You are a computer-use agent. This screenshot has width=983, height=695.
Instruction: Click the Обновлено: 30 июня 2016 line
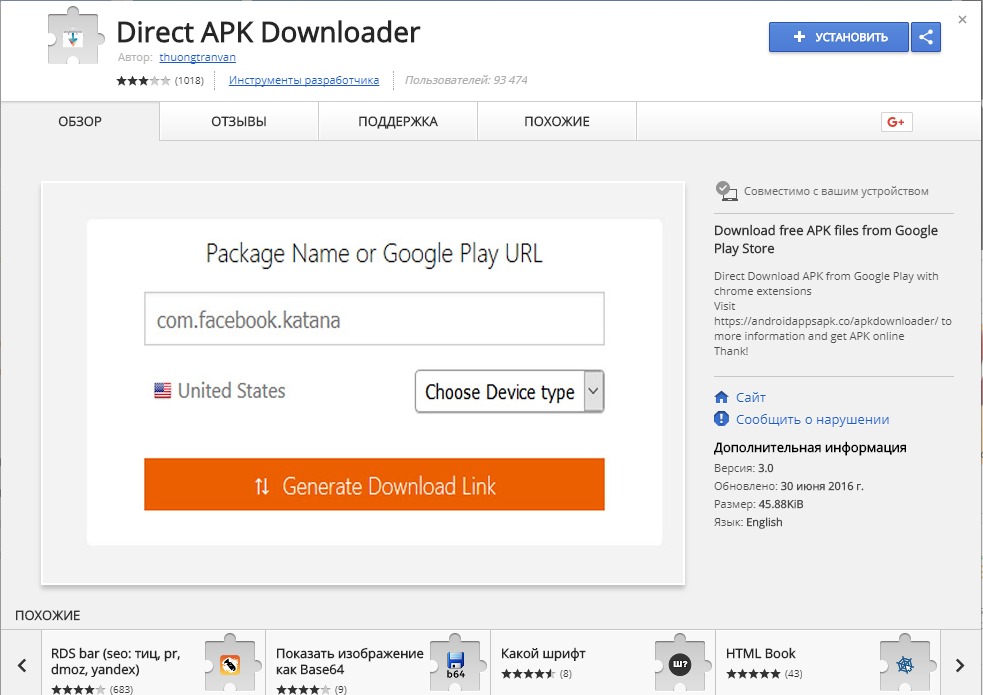(x=789, y=486)
